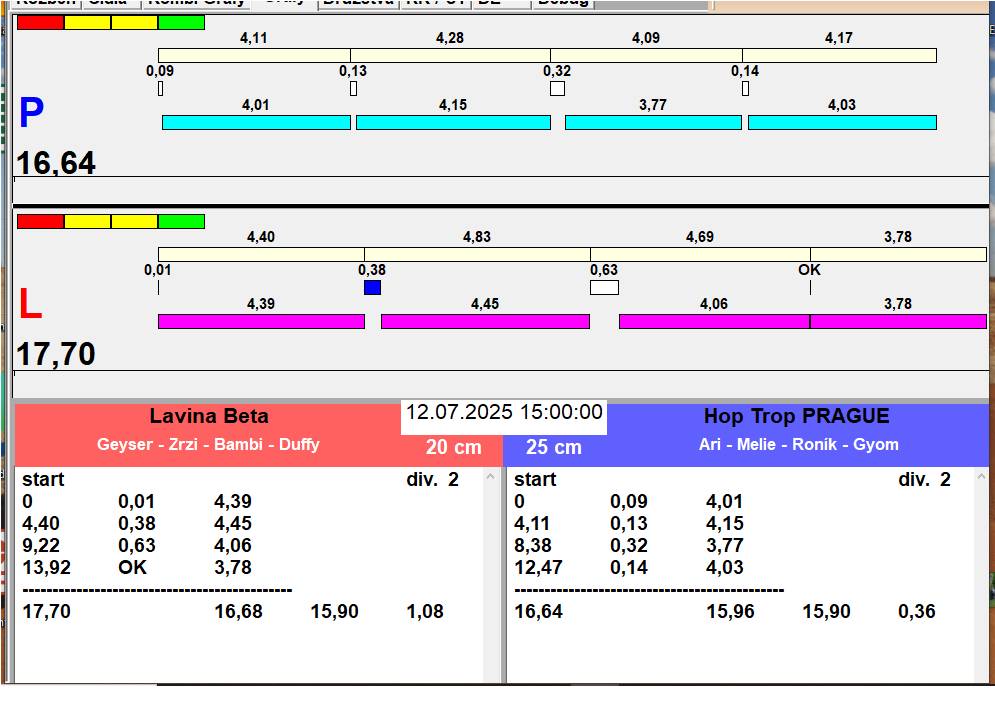This screenshot has width=995, height=701.
Task: Click the blue pass marker under 0,38
Action: tap(372, 287)
